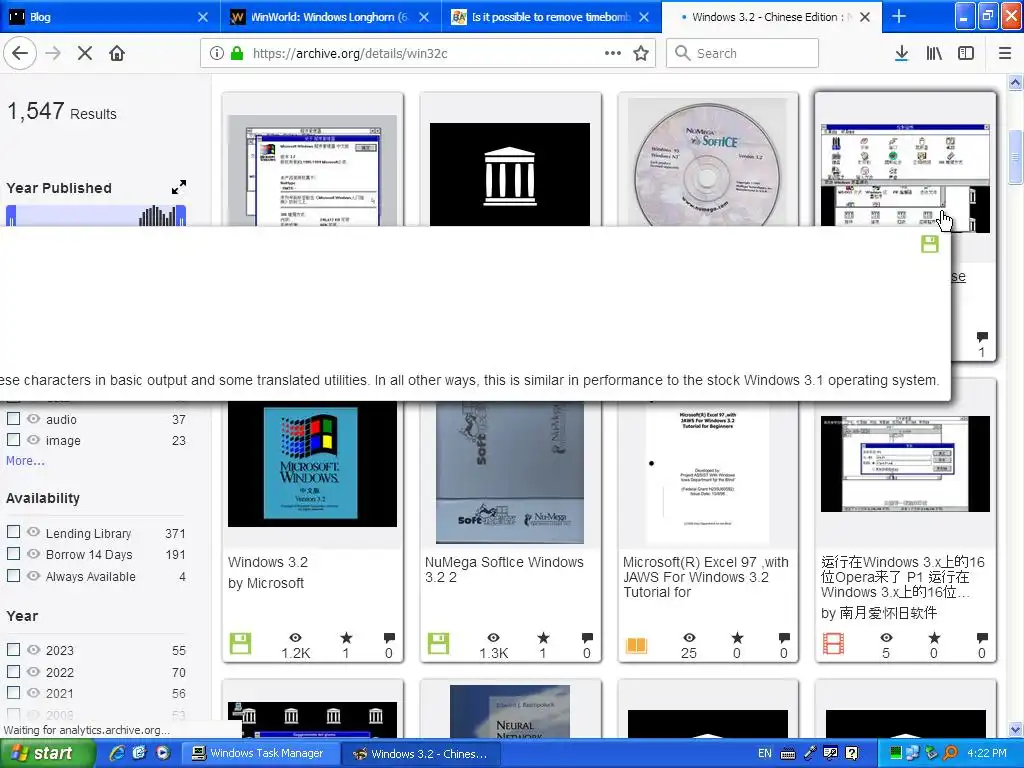Stop loading the page

(x=85, y=54)
